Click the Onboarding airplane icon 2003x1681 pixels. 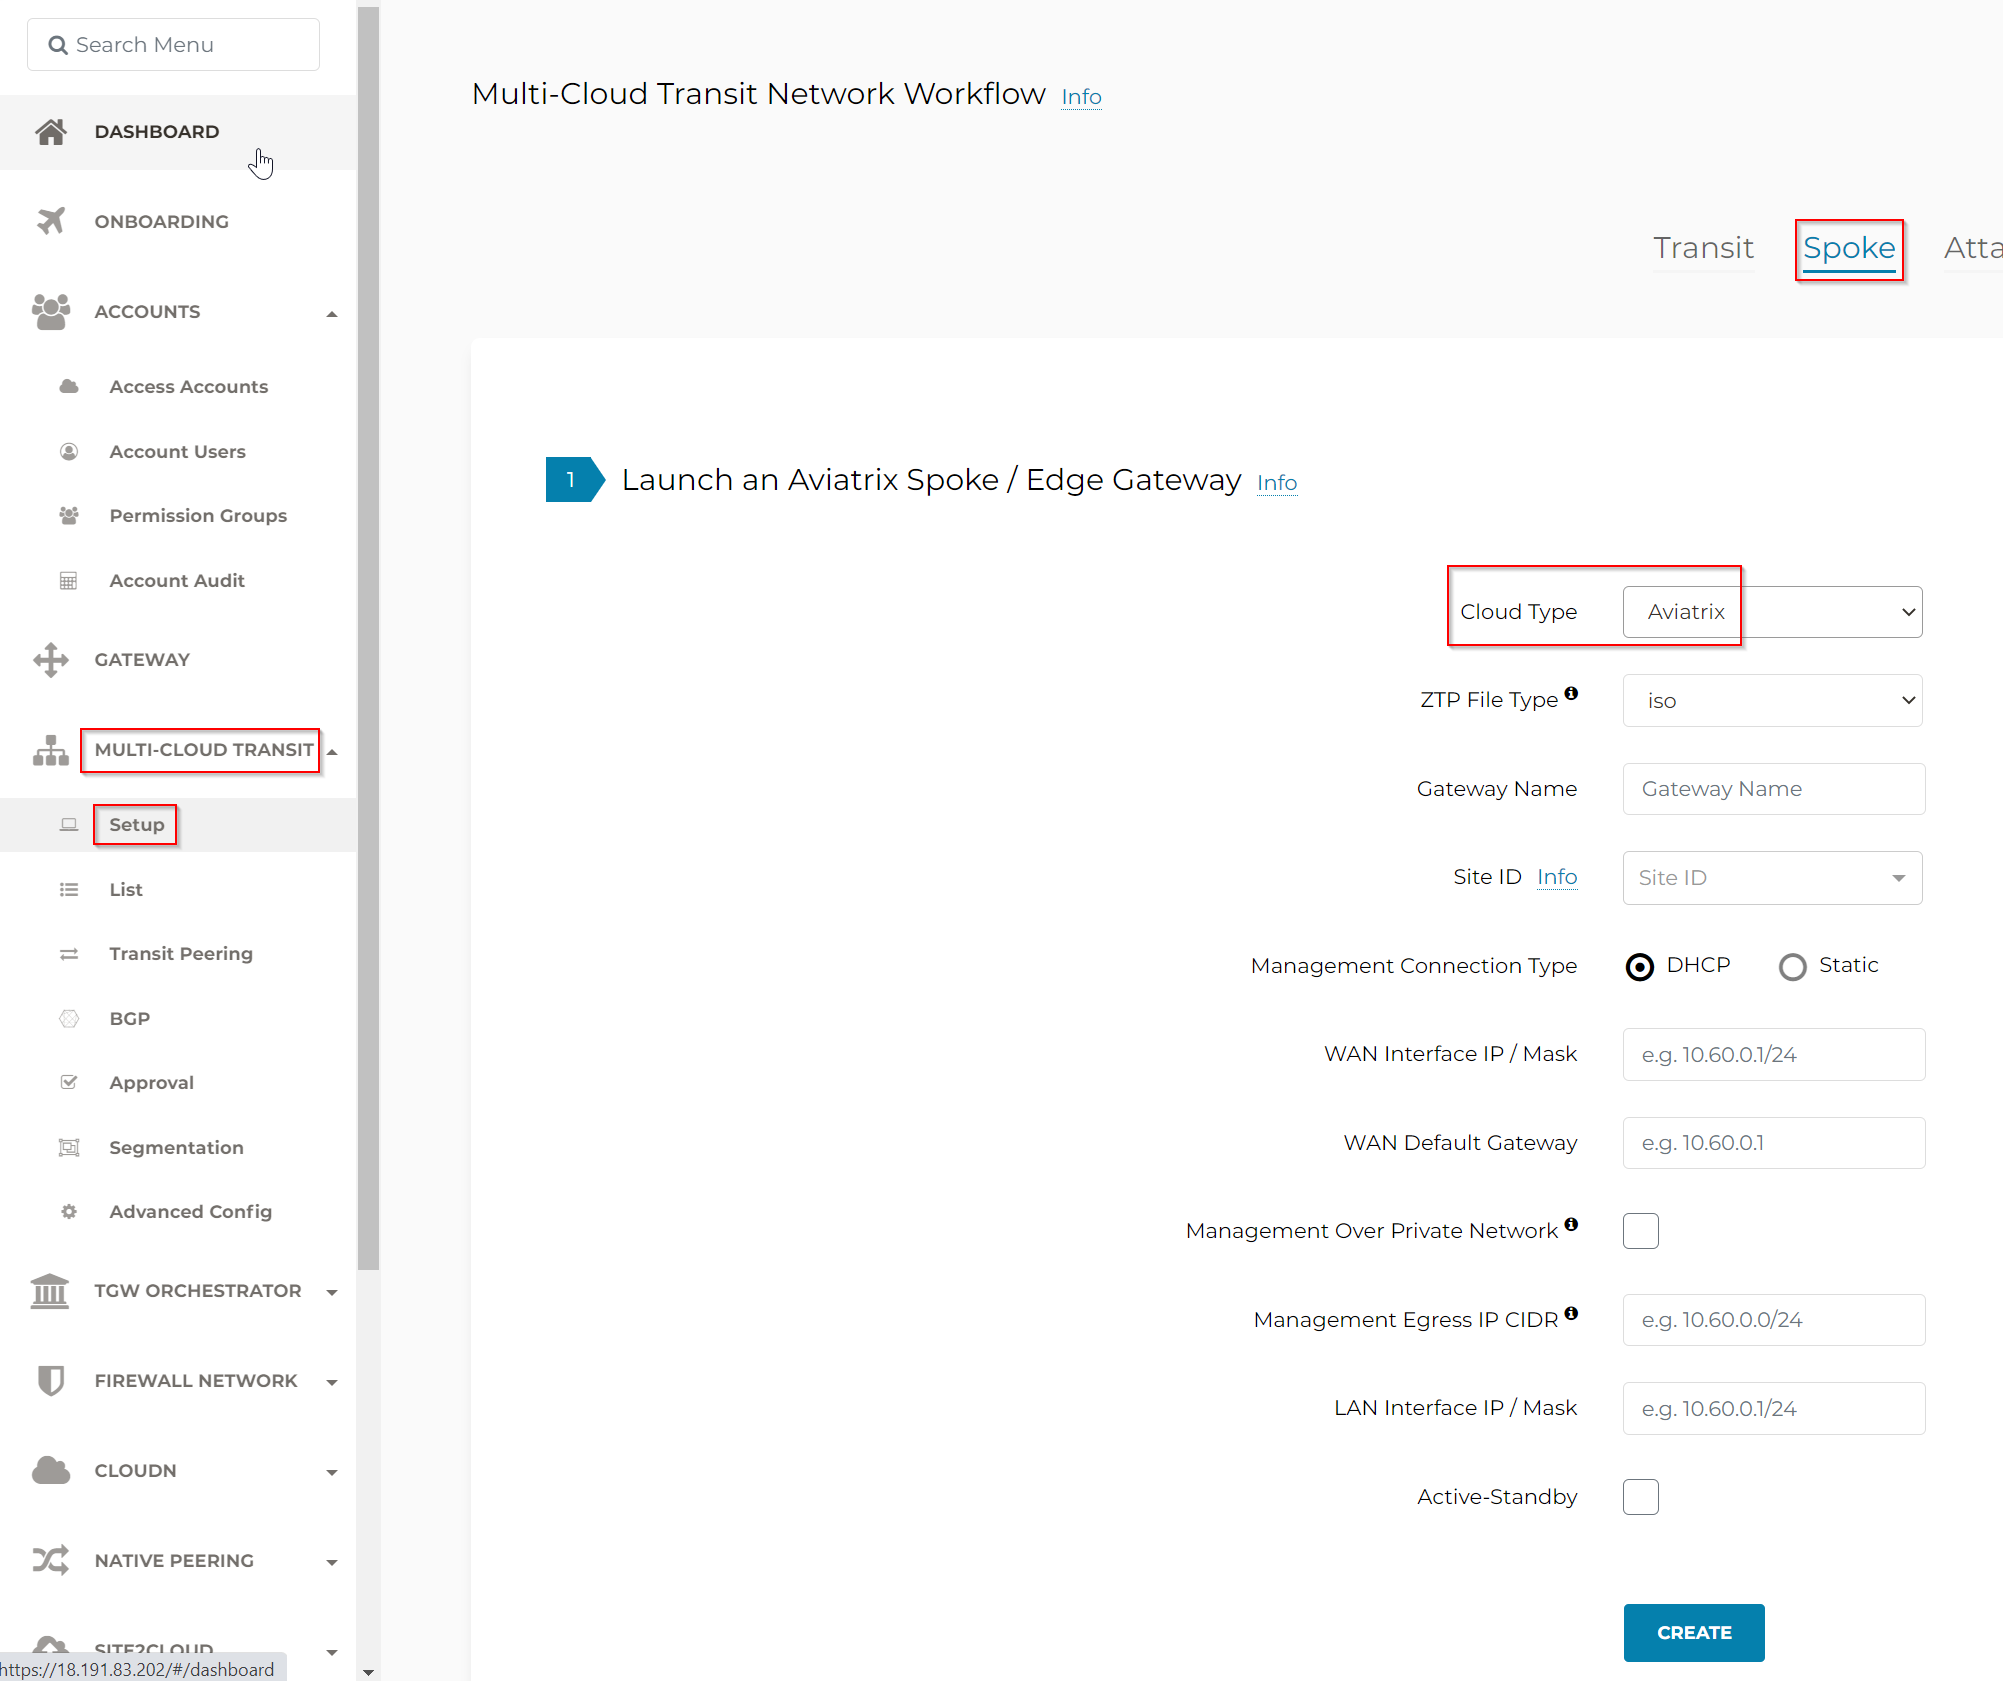(51, 221)
